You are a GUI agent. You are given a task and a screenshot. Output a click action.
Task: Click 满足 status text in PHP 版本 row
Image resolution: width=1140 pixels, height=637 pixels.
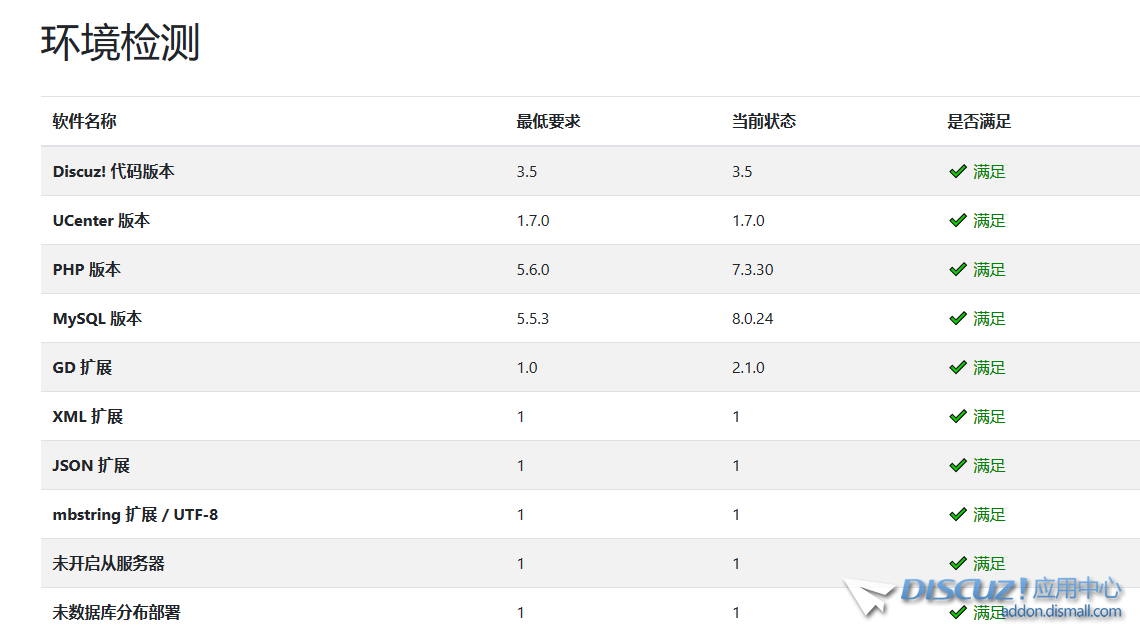[x=990, y=270]
